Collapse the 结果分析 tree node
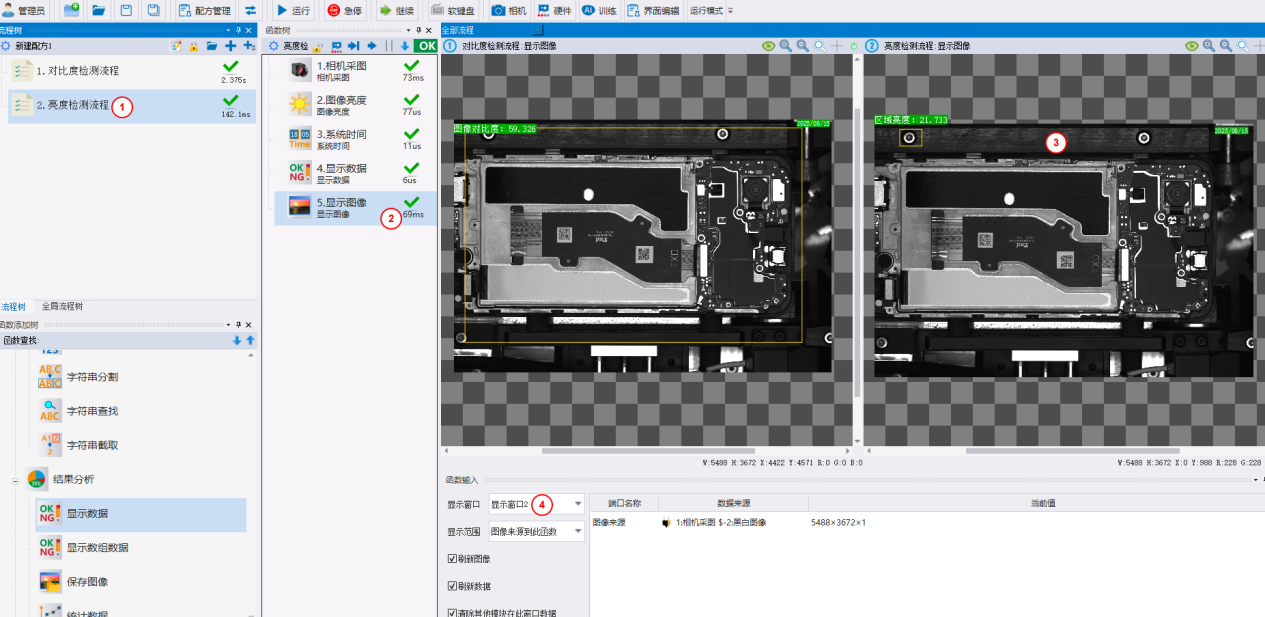Image resolution: width=1265 pixels, height=617 pixels. pyautogui.click(x=16, y=480)
